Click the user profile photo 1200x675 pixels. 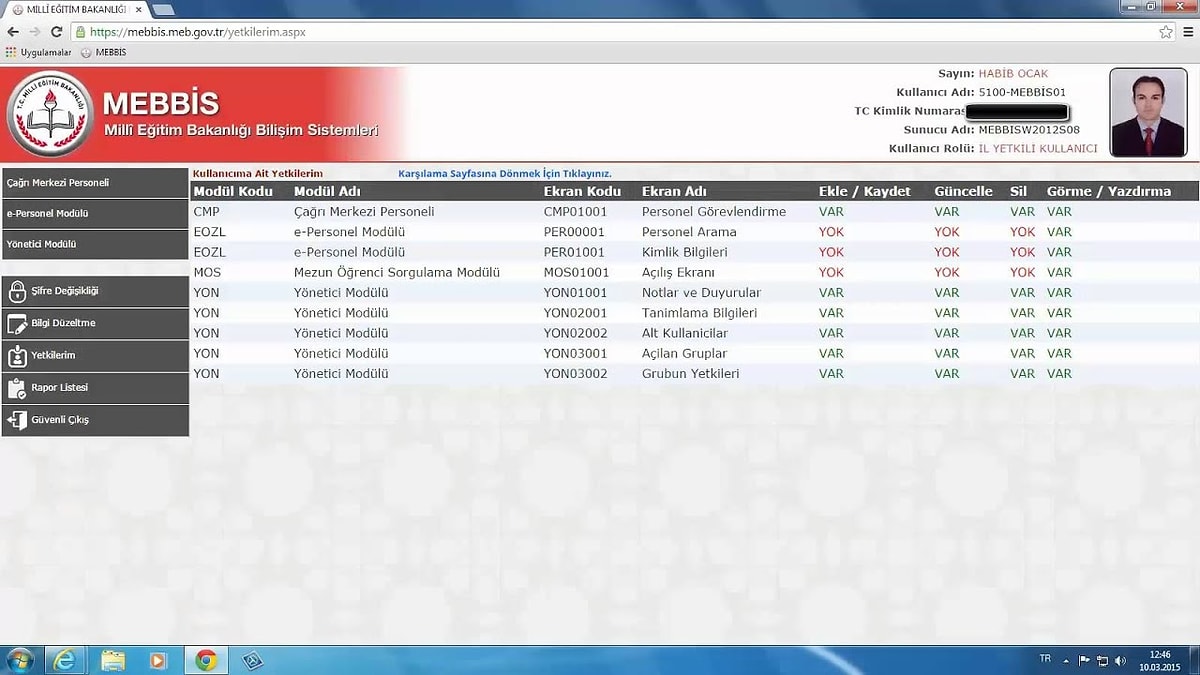[1148, 113]
